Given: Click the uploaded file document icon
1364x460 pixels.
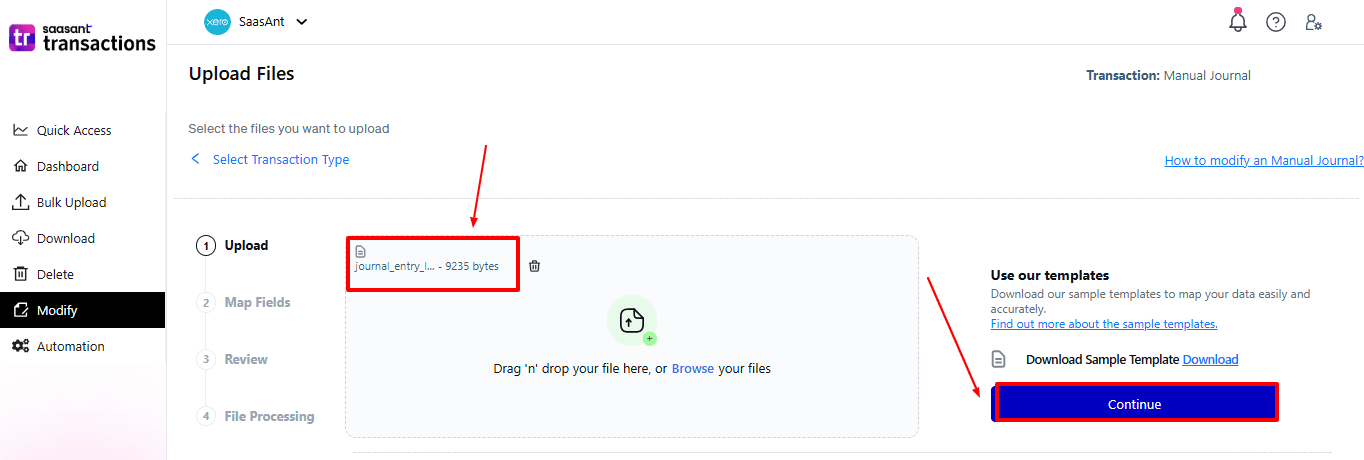Looking at the screenshot, I should [361, 252].
